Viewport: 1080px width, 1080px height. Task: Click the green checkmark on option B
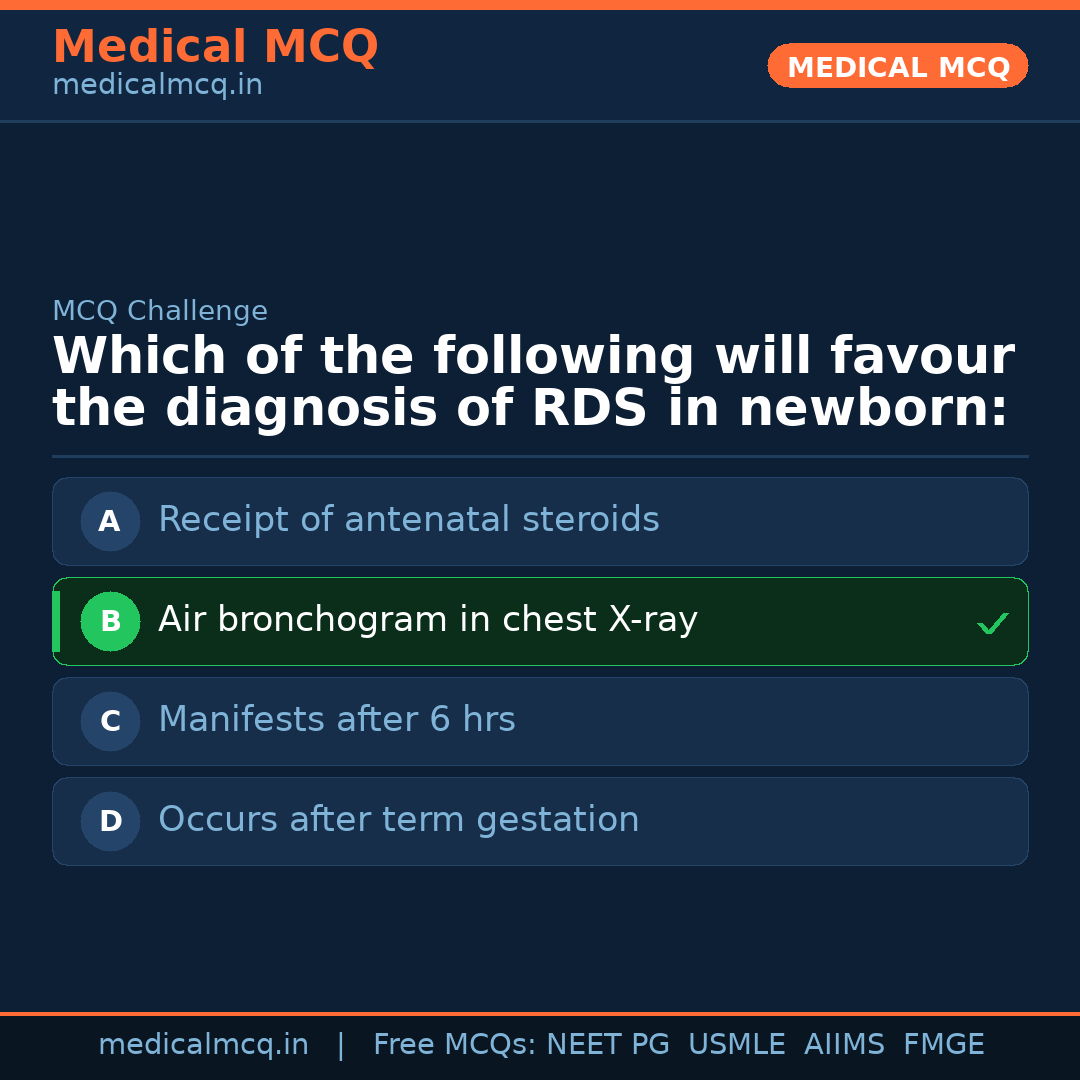pyautogui.click(x=992, y=622)
